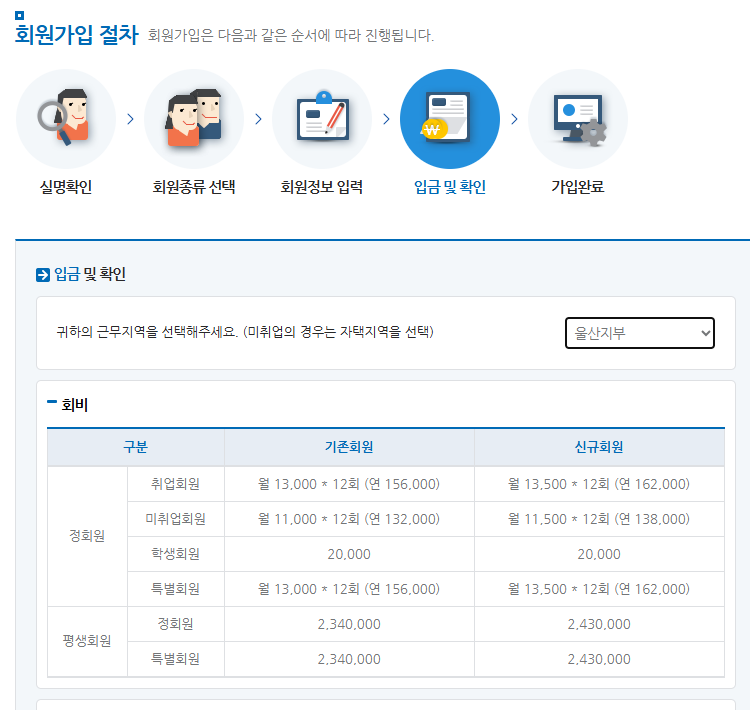Select the 회원정보 입력 step label

click(x=322, y=187)
